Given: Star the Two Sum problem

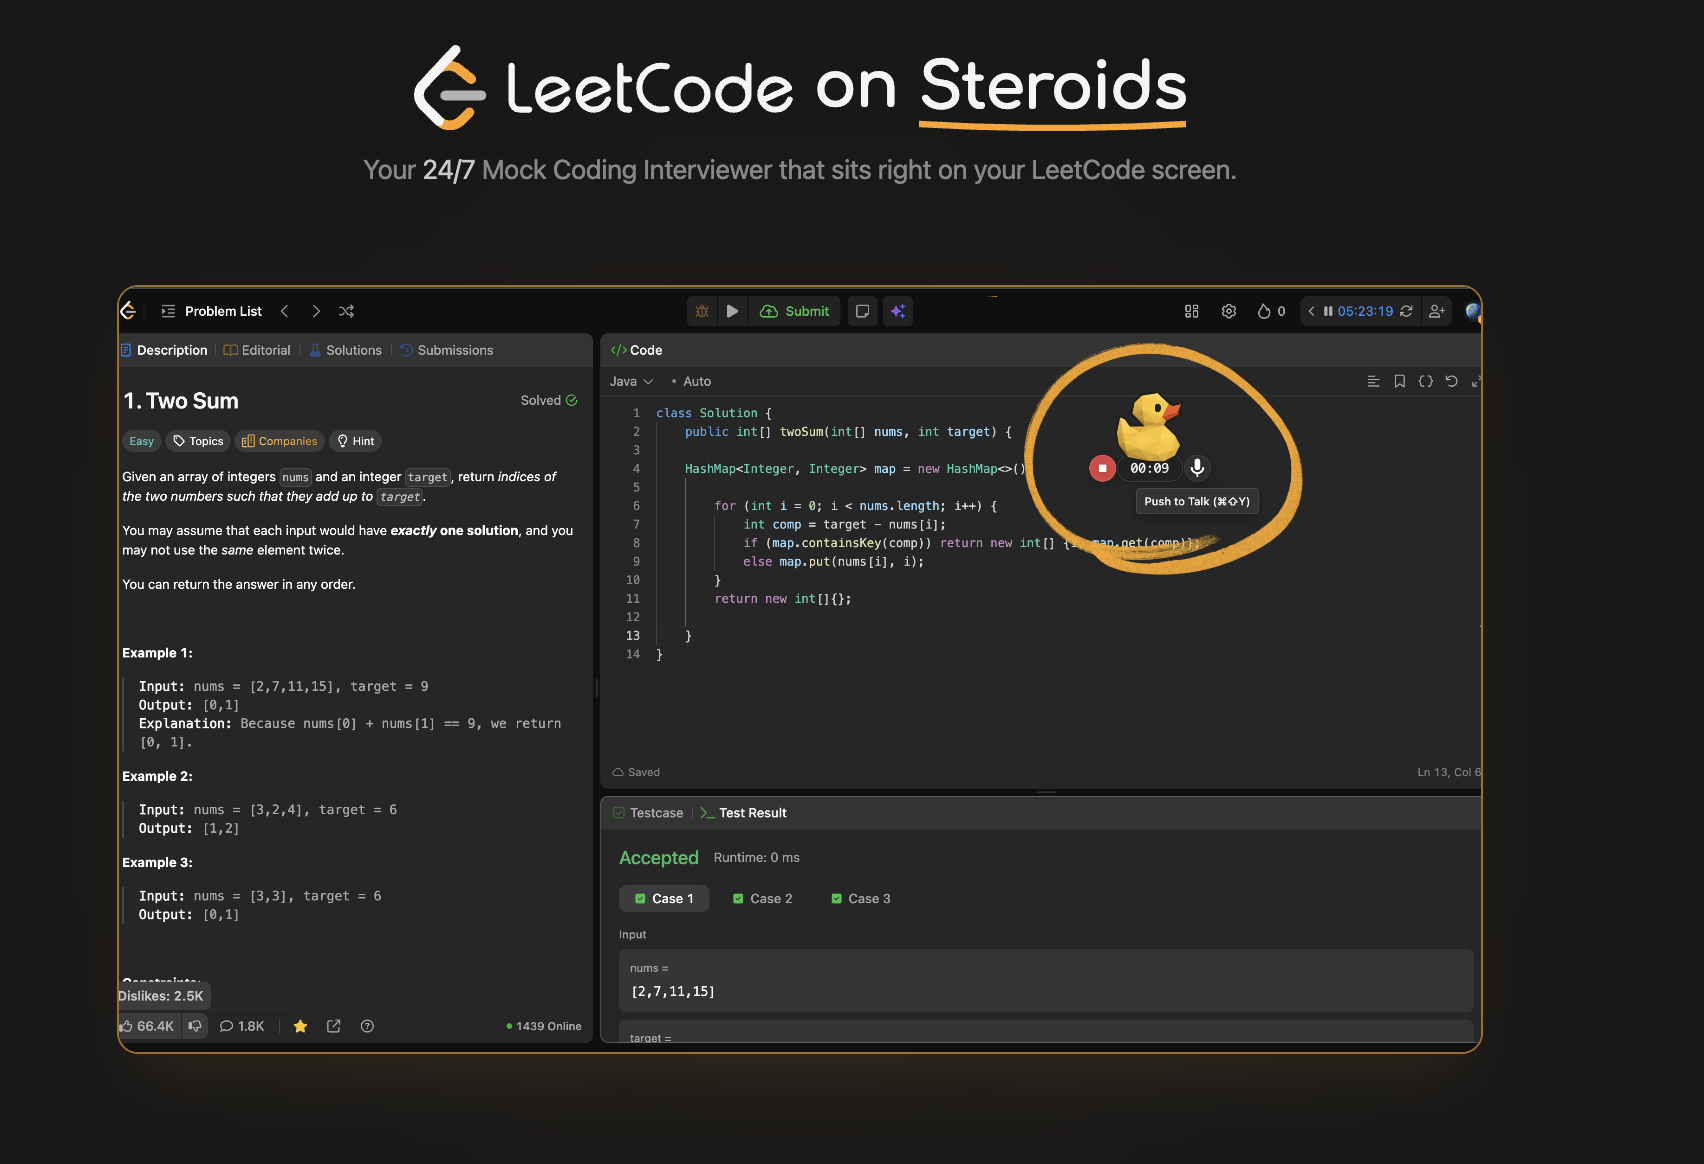Looking at the screenshot, I should [x=300, y=1026].
